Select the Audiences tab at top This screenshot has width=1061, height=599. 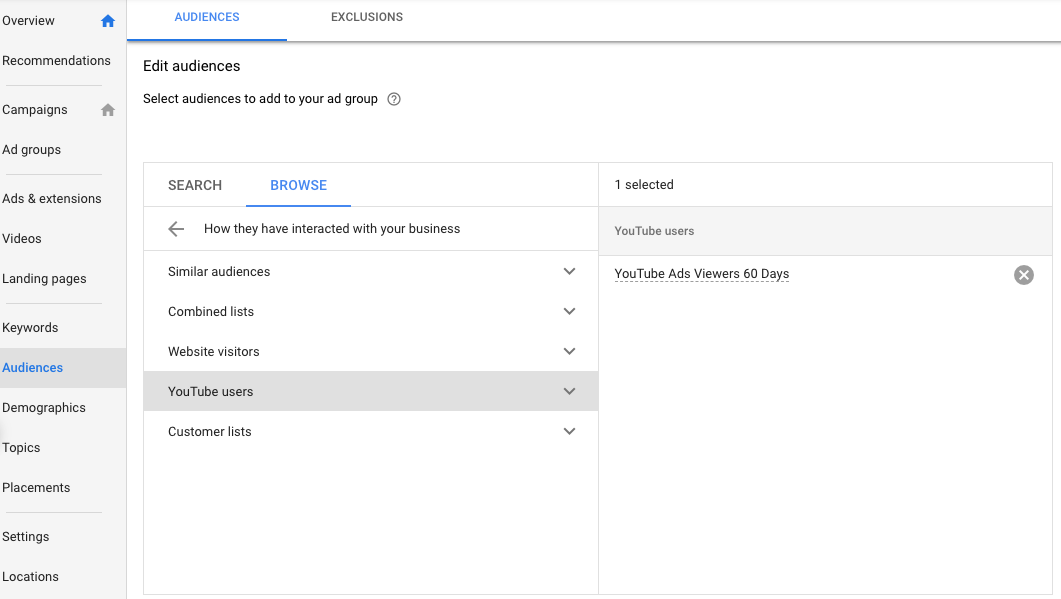coord(207,17)
